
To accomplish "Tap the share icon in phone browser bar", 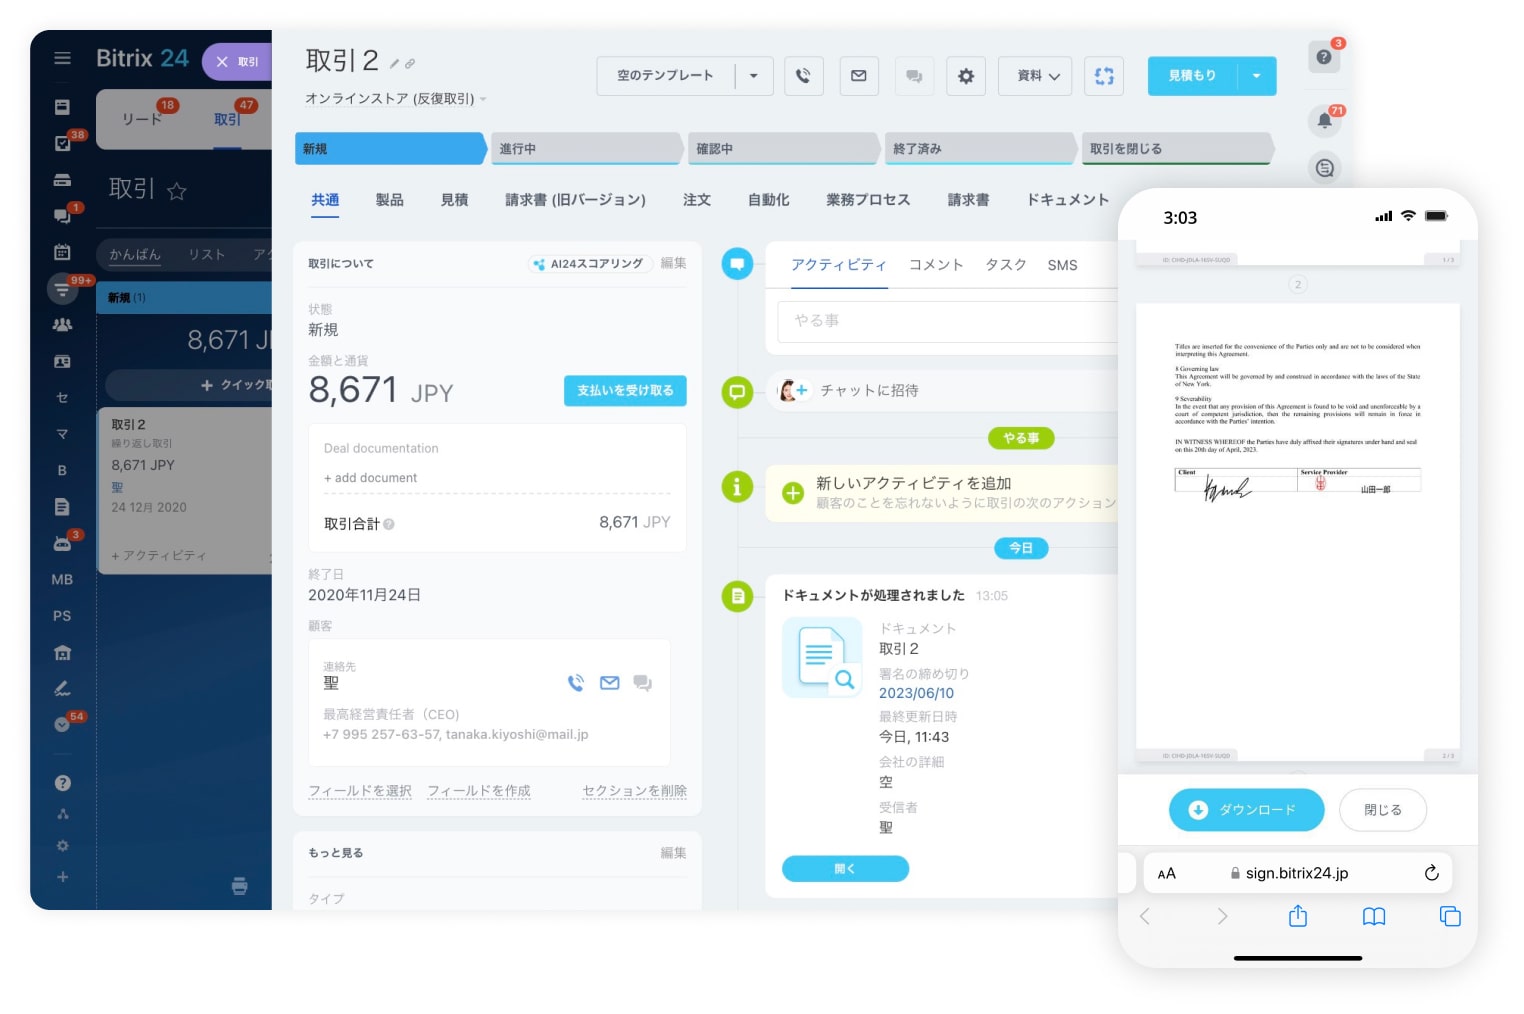I will [1298, 916].
